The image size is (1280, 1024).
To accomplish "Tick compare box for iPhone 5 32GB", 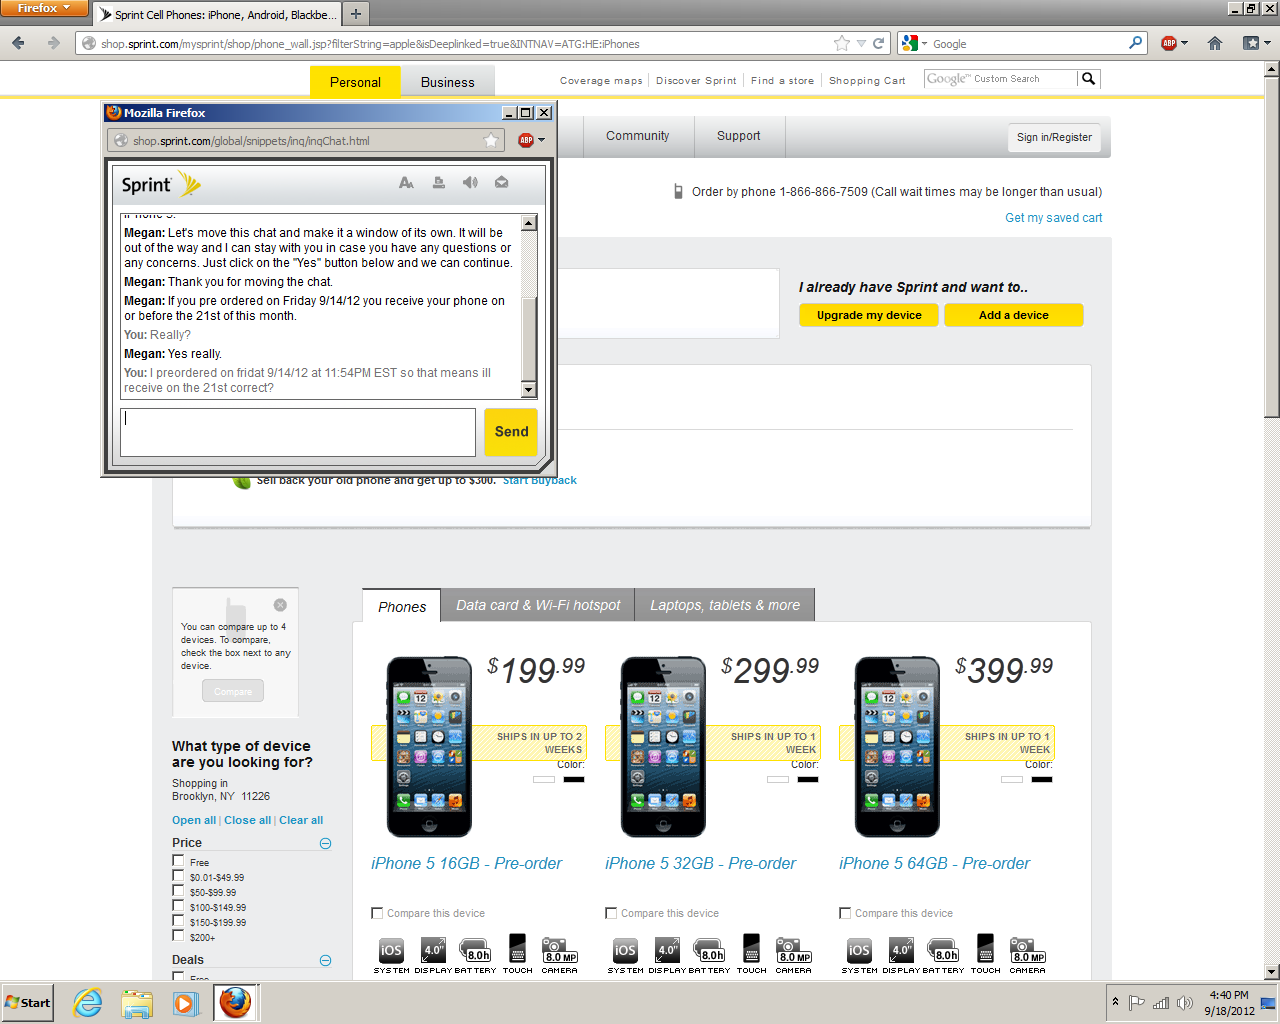I will tap(611, 913).
